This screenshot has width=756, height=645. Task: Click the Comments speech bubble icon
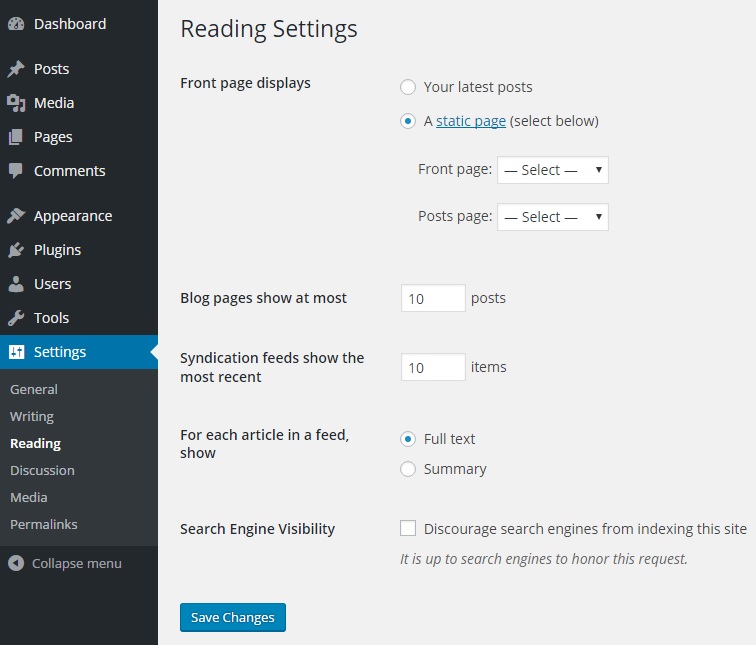[16, 171]
